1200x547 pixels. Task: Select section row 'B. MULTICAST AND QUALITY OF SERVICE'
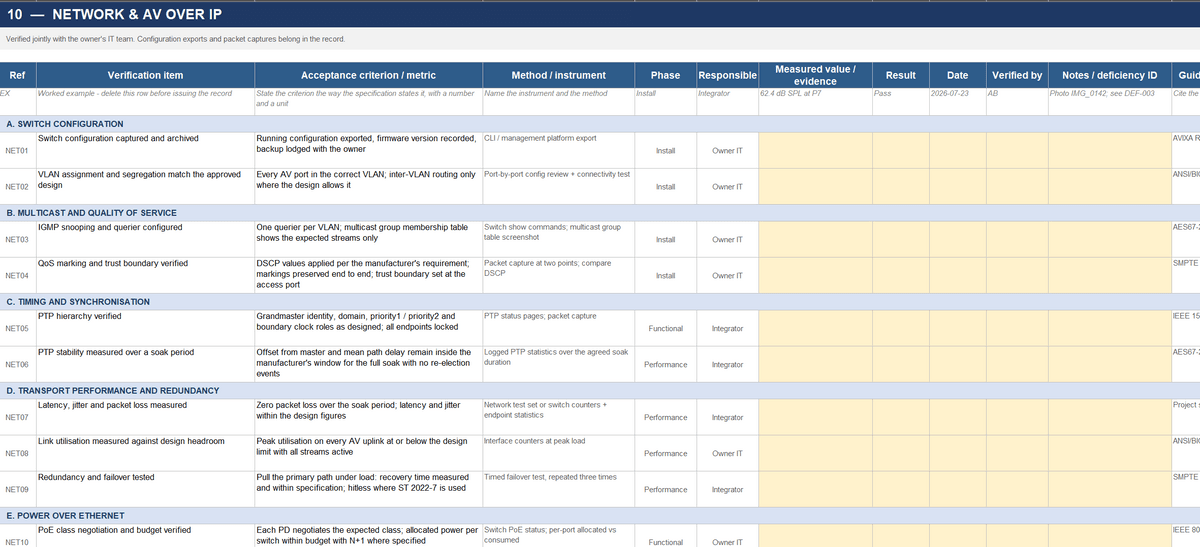600,213
